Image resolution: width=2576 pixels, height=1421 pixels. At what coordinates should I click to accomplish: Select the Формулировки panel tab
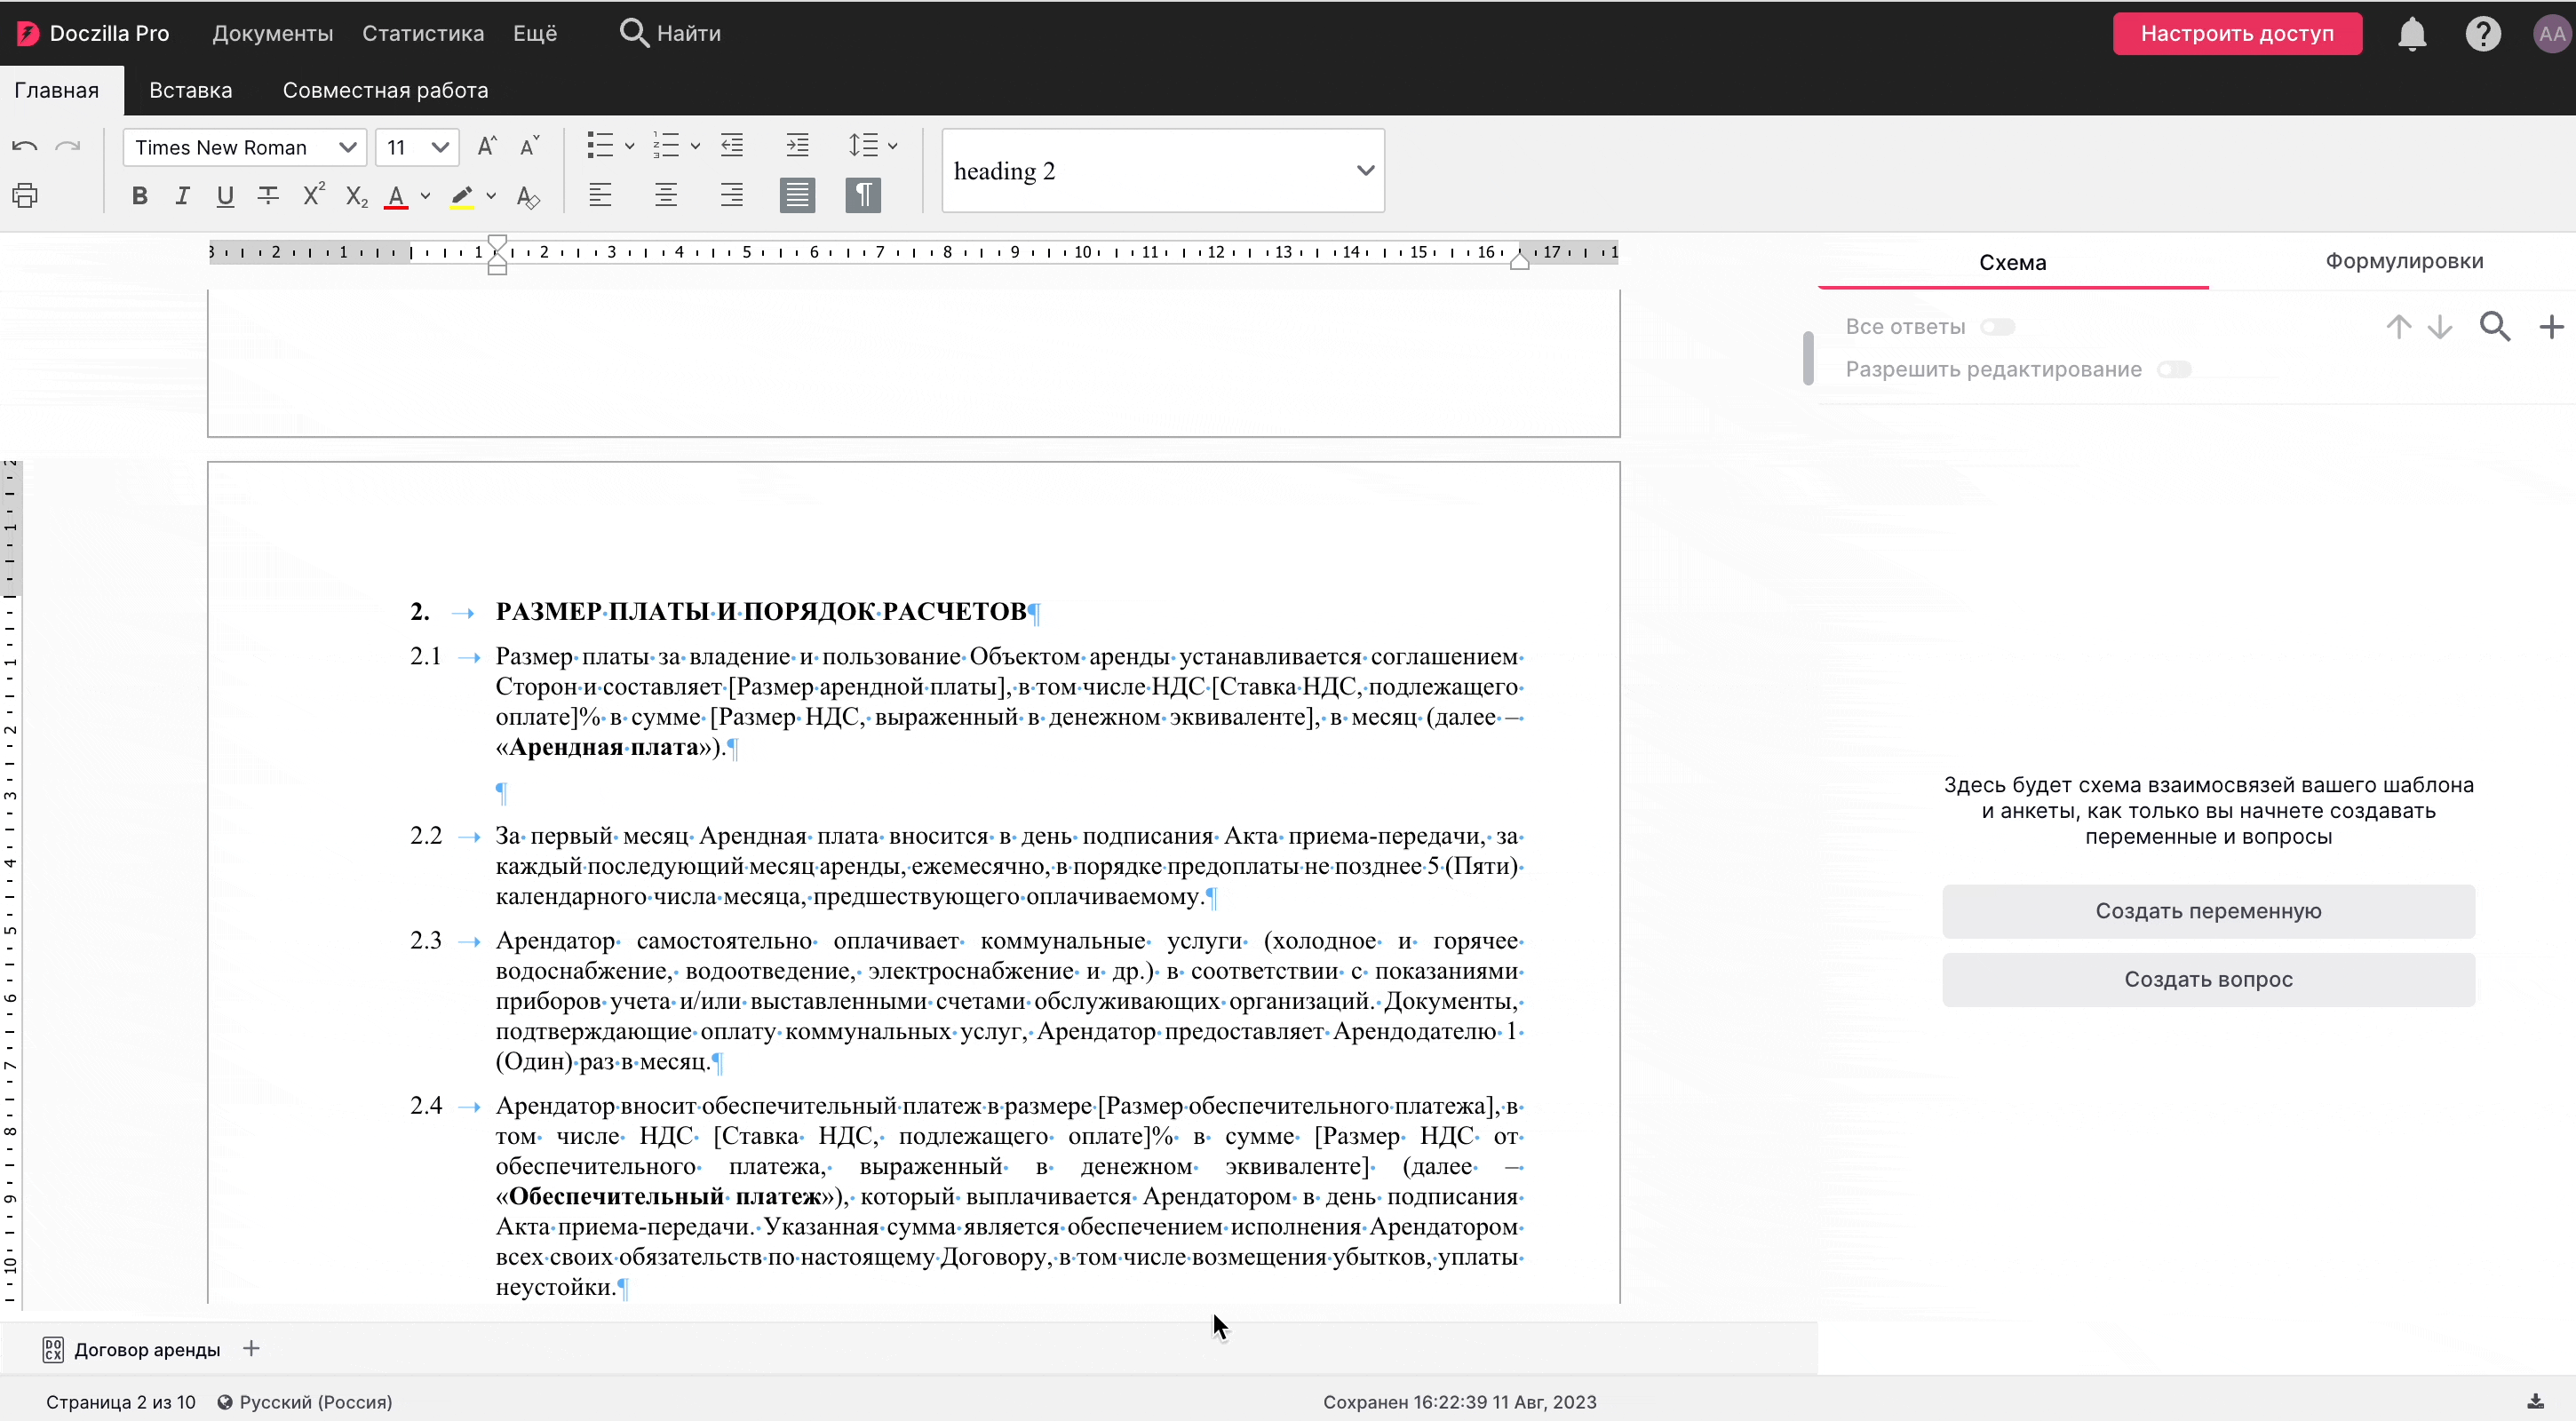(2404, 261)
